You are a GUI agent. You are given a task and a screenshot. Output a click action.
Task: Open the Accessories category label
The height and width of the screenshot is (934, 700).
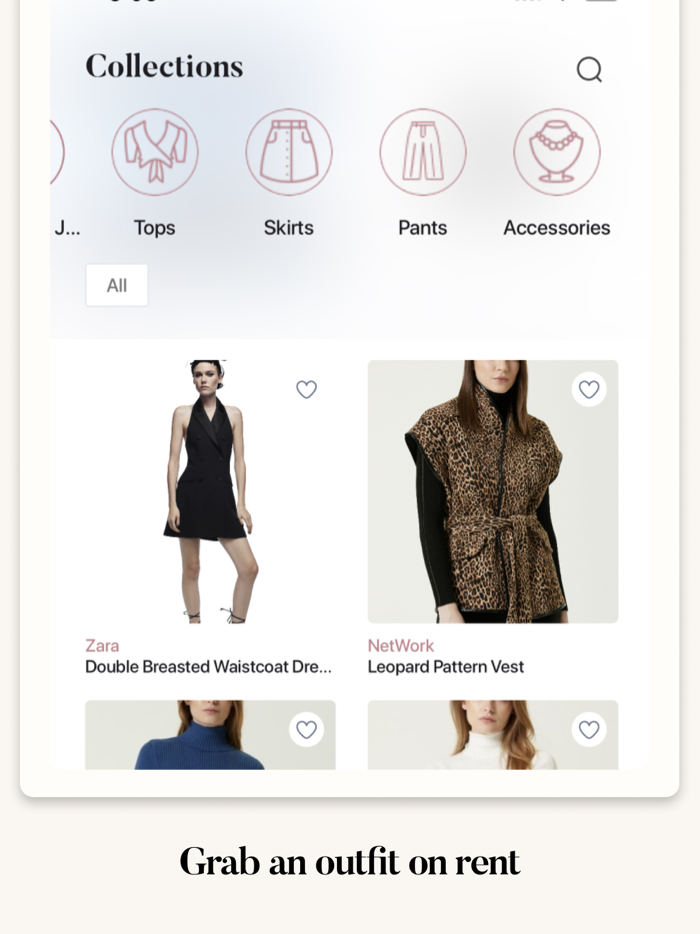pyautogui.click(x=557, y=228)
